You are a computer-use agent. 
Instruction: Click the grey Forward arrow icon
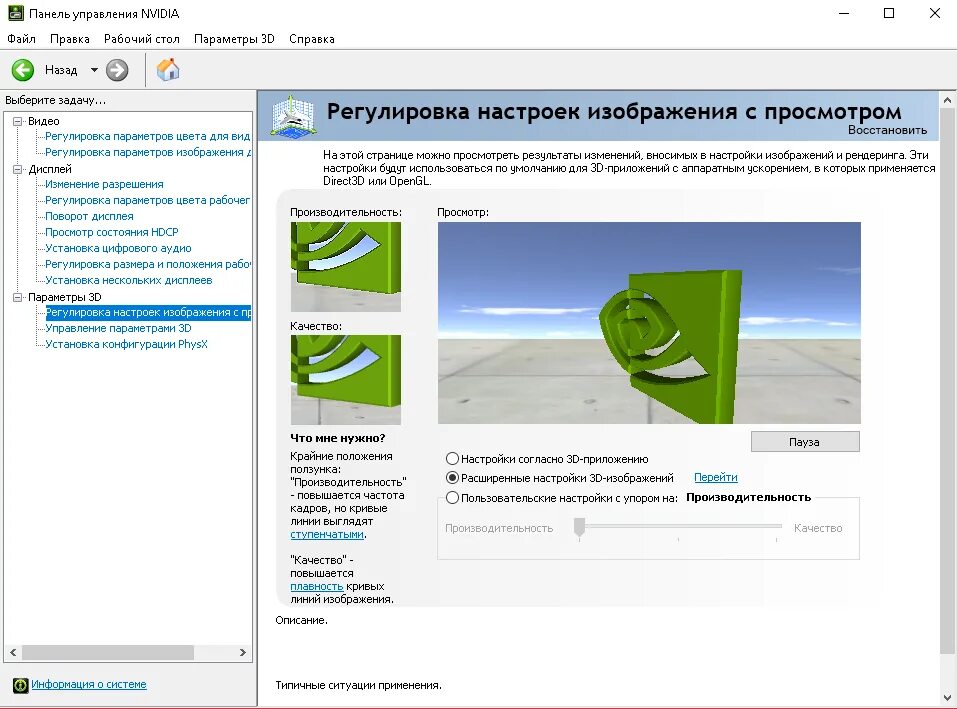pos(117,70)
